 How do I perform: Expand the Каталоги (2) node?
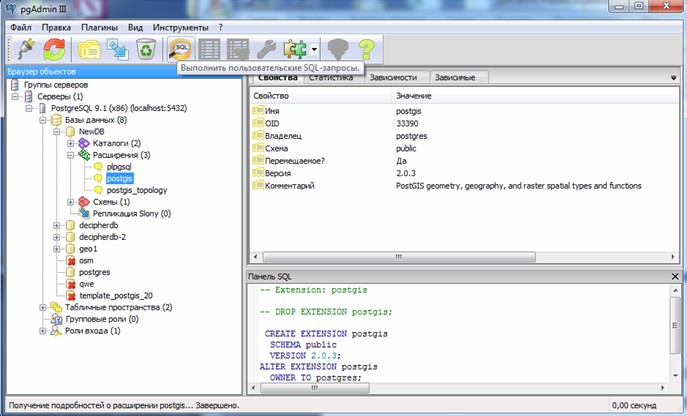pyautogui.click(x=71, y=143)
